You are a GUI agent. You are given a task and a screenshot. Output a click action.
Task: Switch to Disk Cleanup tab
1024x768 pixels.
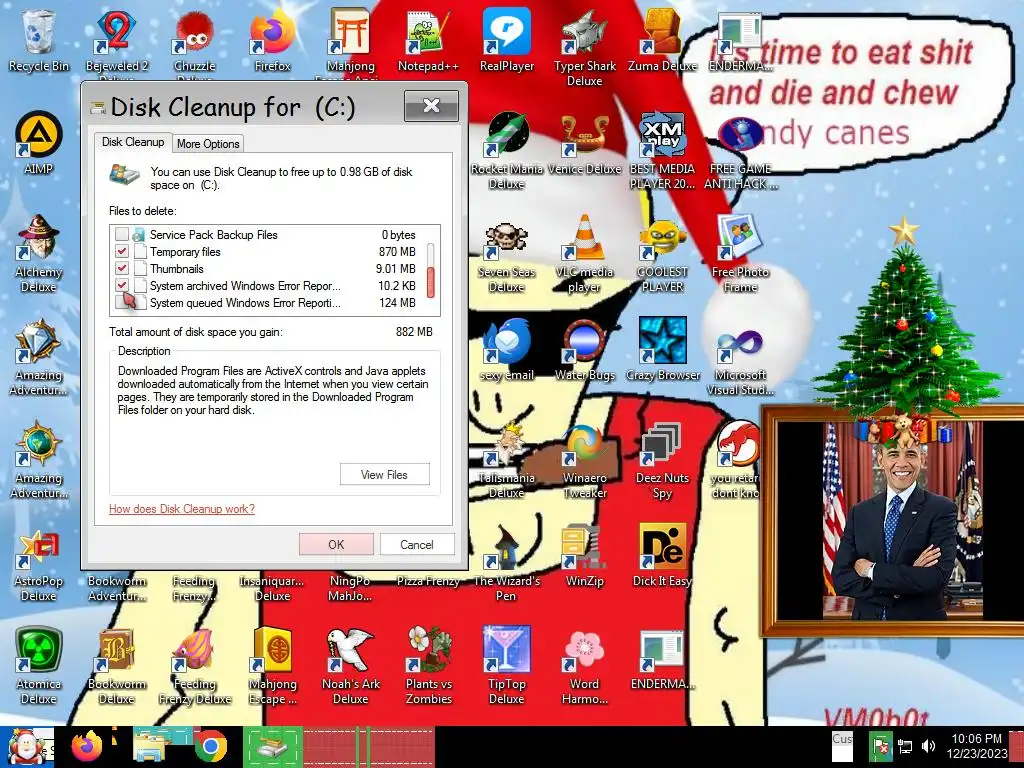[x=133, y=142]
